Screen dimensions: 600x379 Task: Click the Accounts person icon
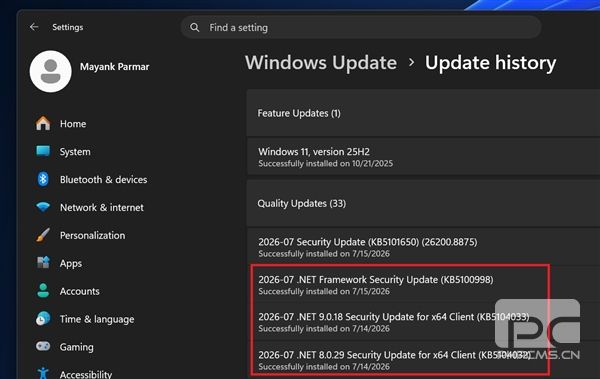[43, 291]
